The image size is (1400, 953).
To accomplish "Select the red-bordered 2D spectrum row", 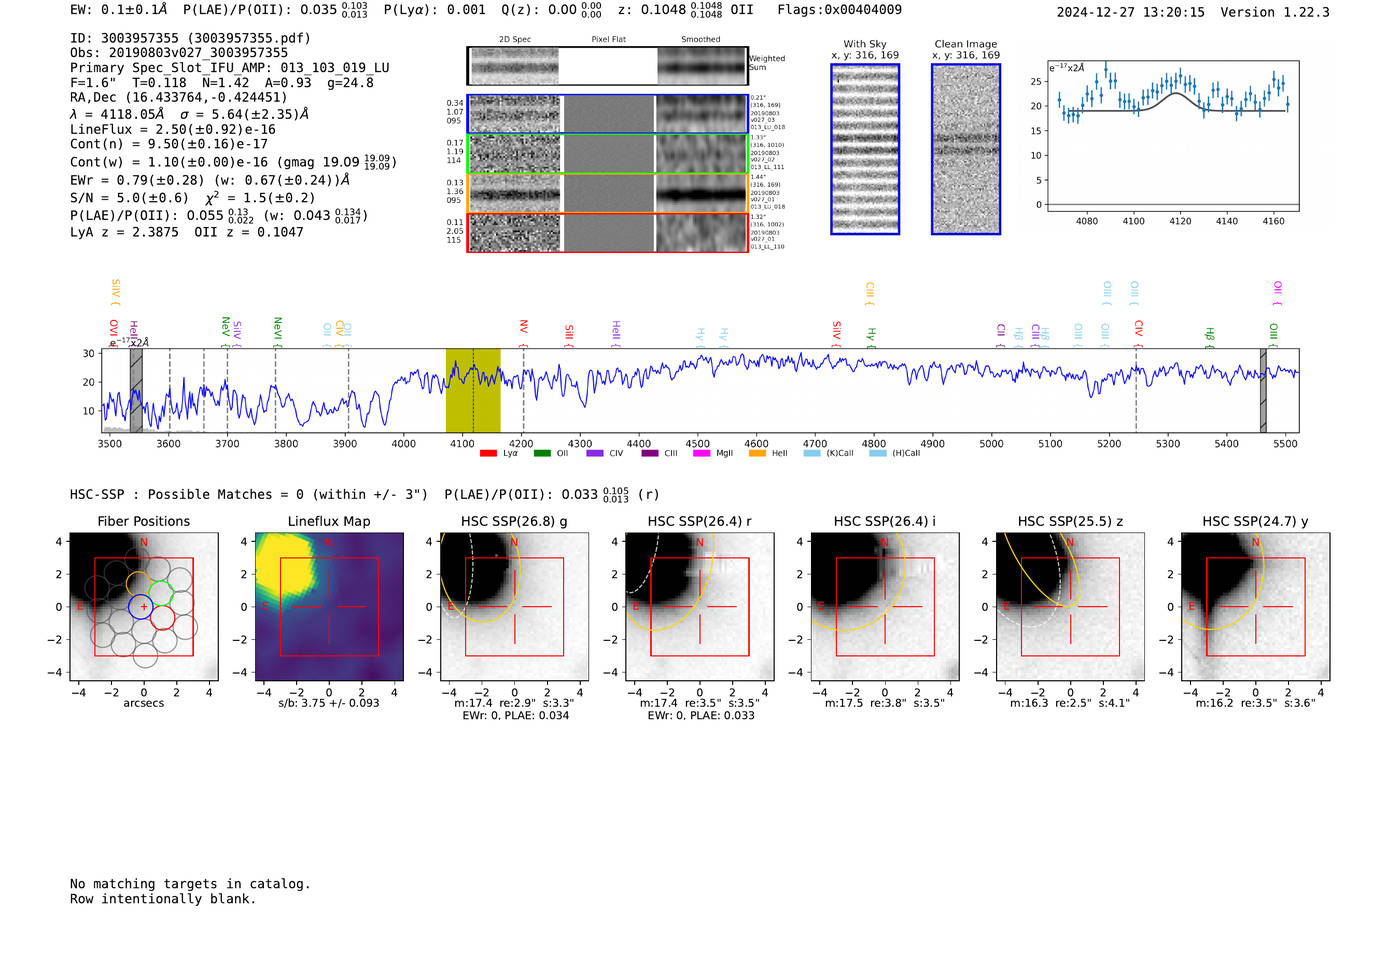I will 607,232.
